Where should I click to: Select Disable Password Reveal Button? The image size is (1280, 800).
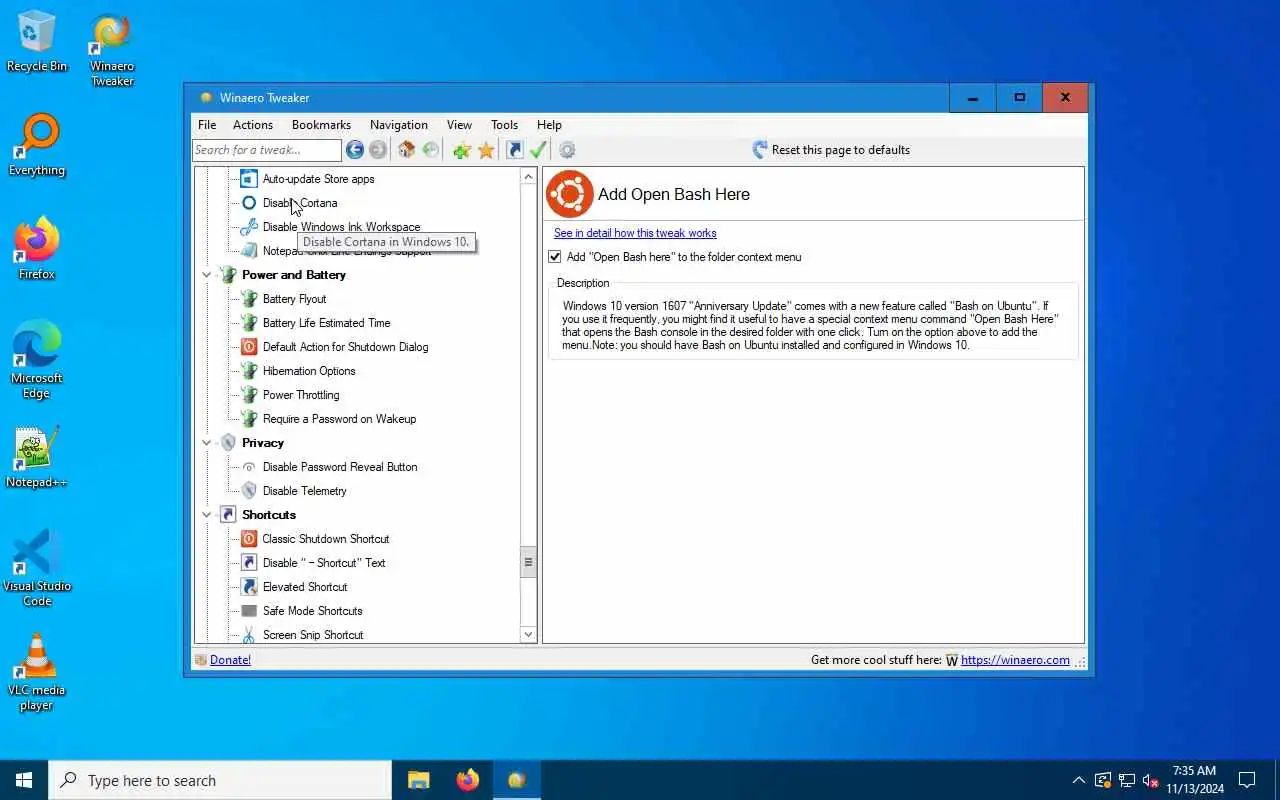click(x=340, y=467)
